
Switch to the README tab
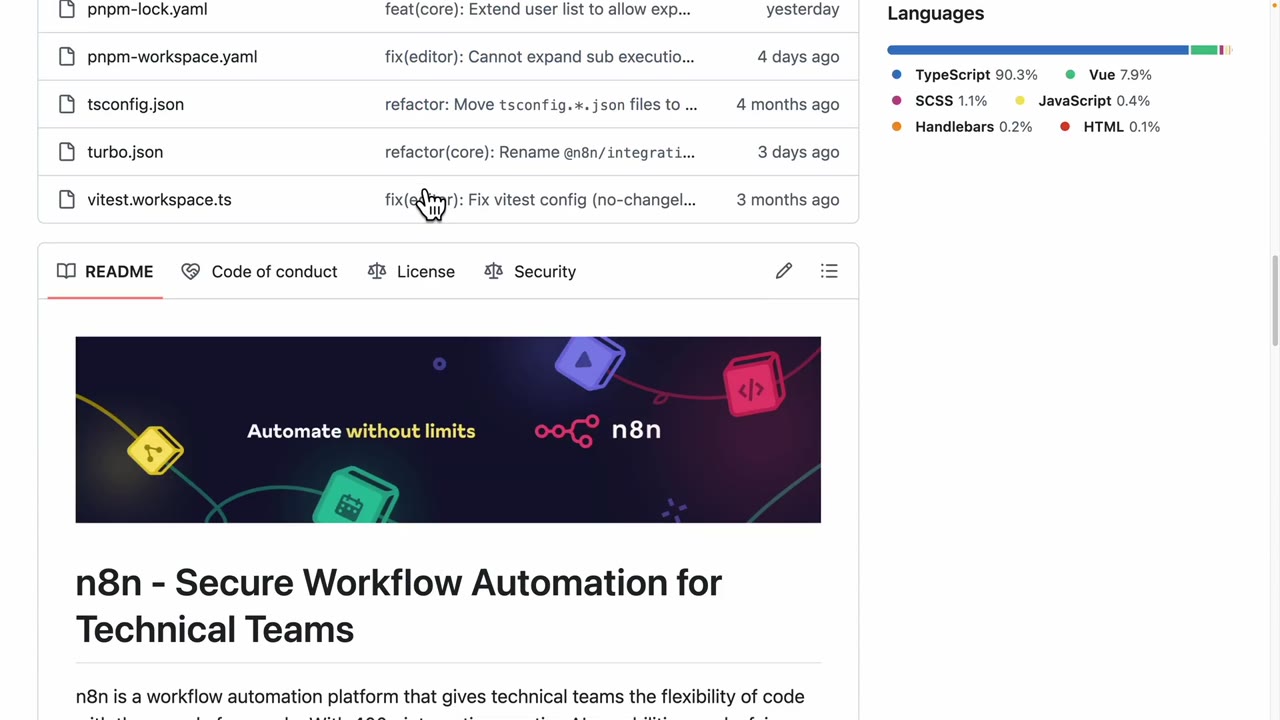click(105, 271)
